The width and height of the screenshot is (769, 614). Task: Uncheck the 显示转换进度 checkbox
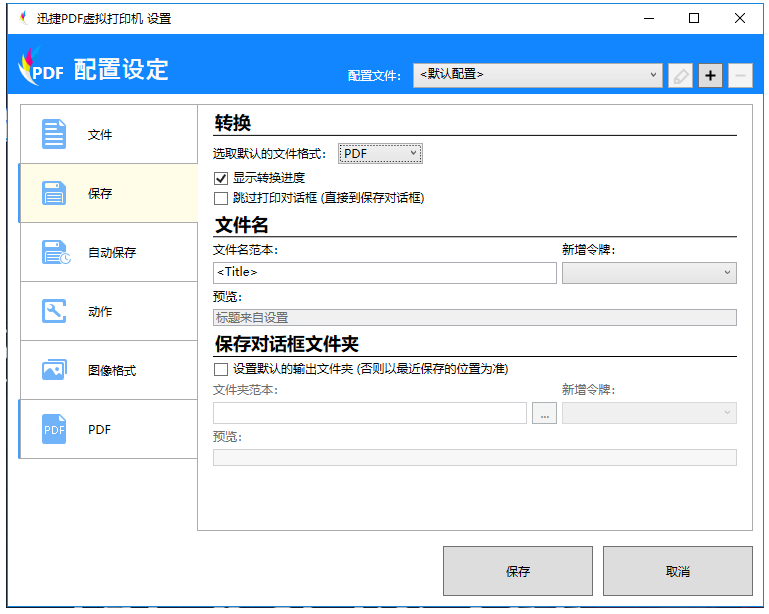coord(221,178)
